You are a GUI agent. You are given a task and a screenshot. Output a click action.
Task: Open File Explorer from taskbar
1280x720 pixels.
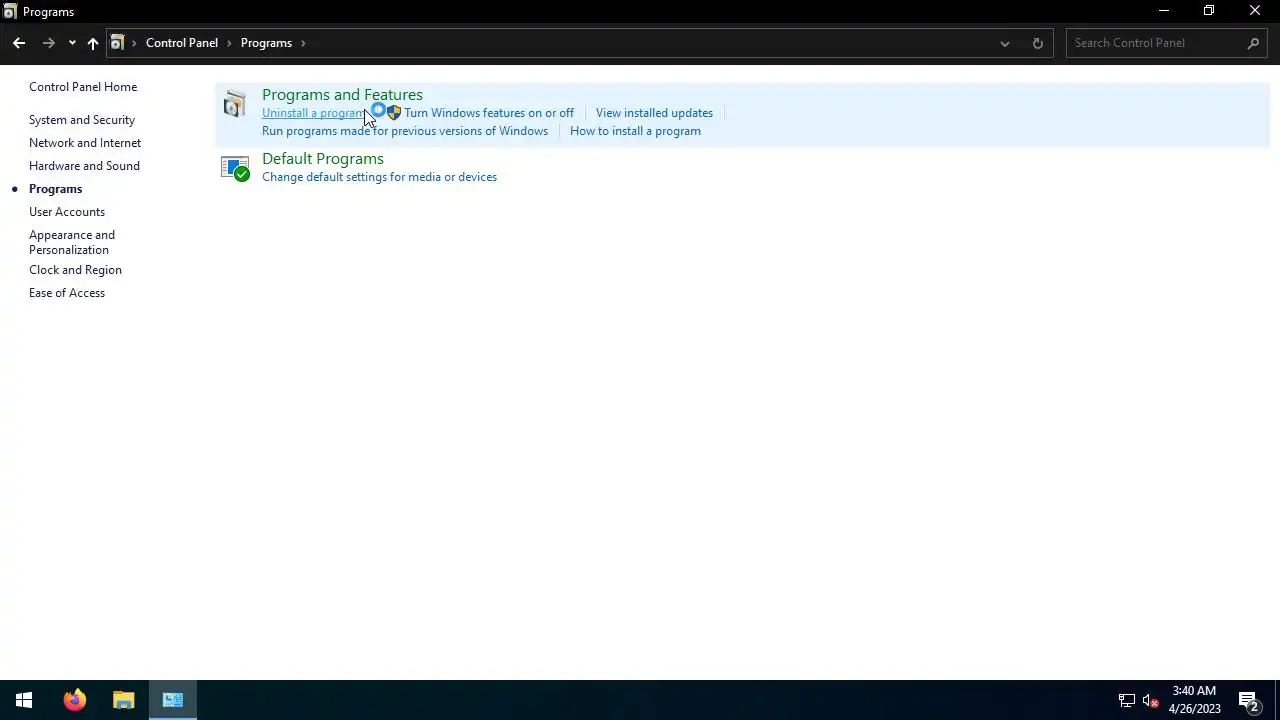(124, 700)
